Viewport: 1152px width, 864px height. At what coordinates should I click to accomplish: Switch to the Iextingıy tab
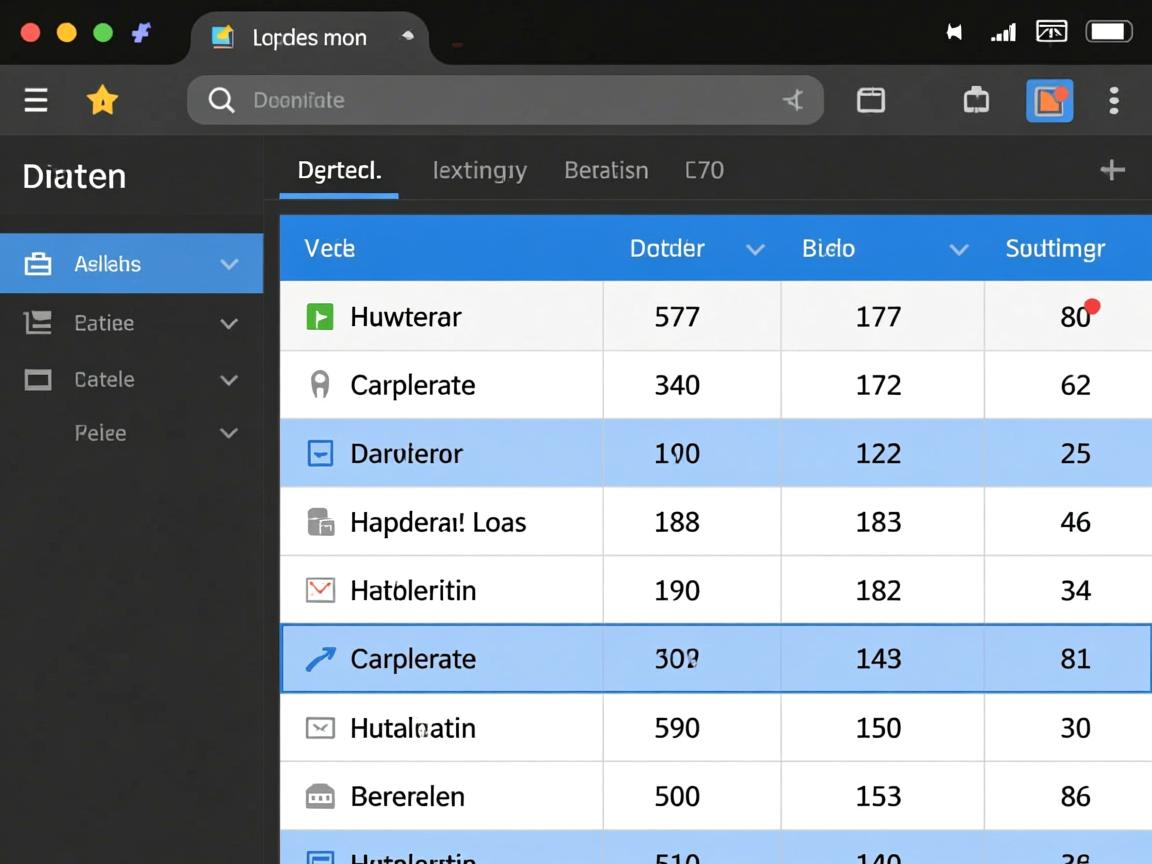coord(479,171)
